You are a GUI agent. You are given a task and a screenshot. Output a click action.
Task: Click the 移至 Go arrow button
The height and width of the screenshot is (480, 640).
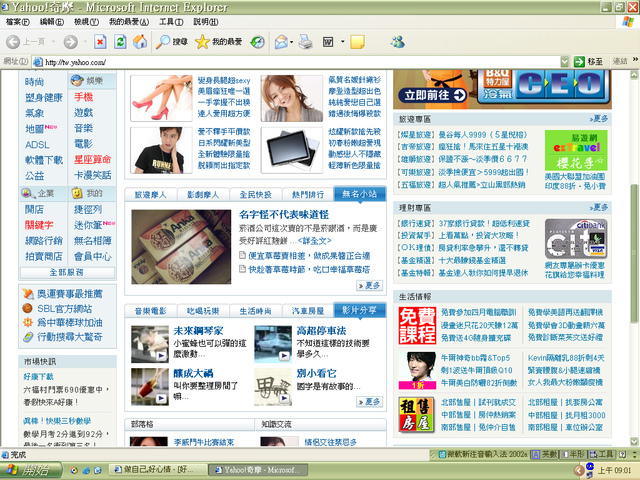[x=588, y=62]
